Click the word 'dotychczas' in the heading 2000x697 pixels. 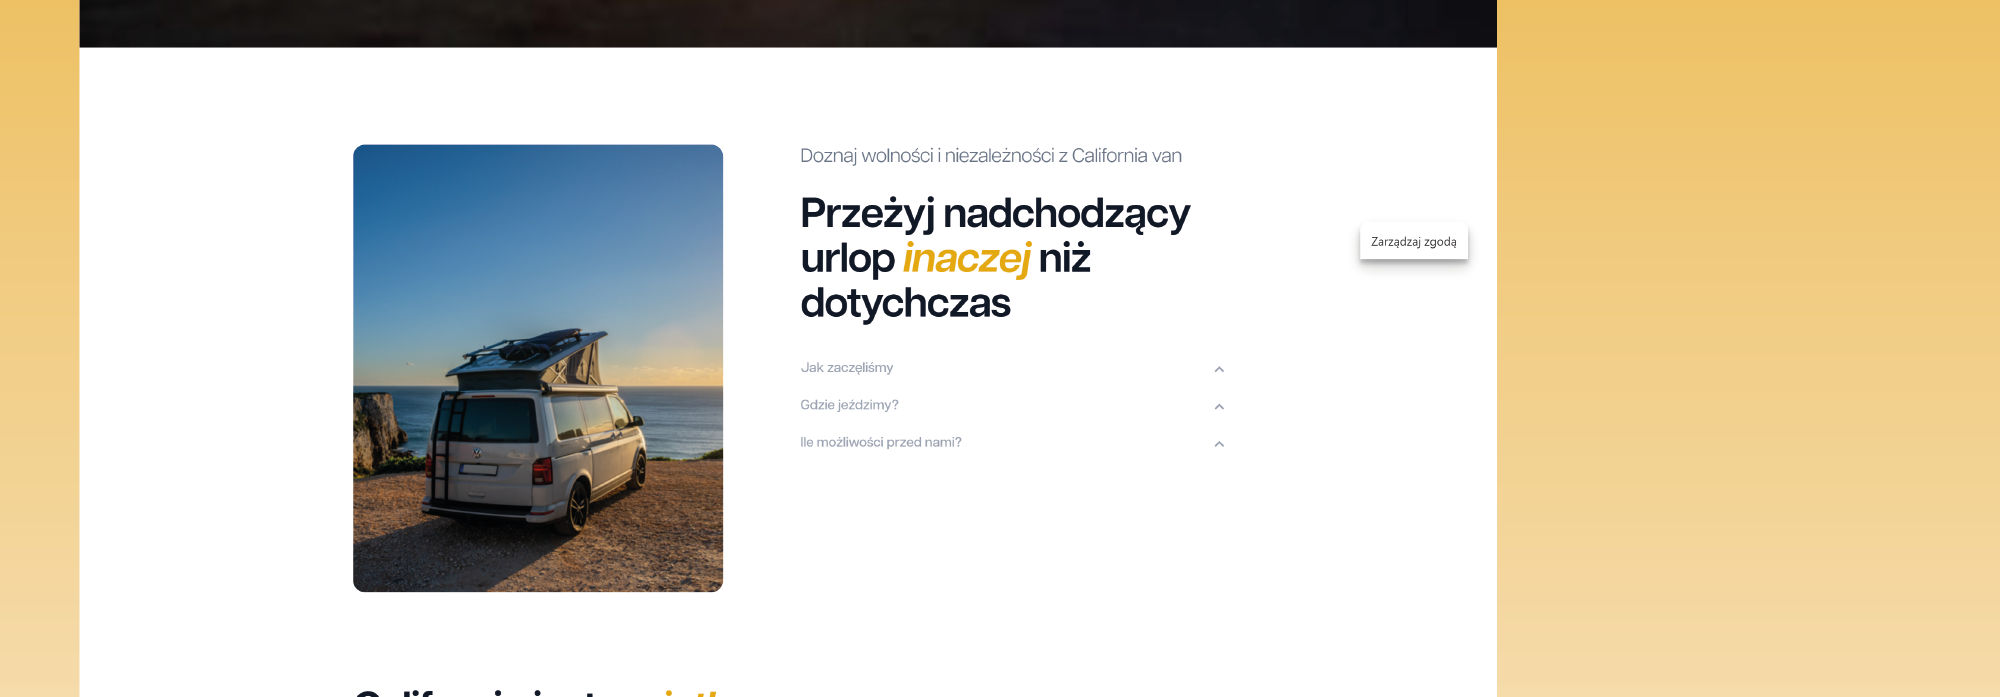point(905,303)
